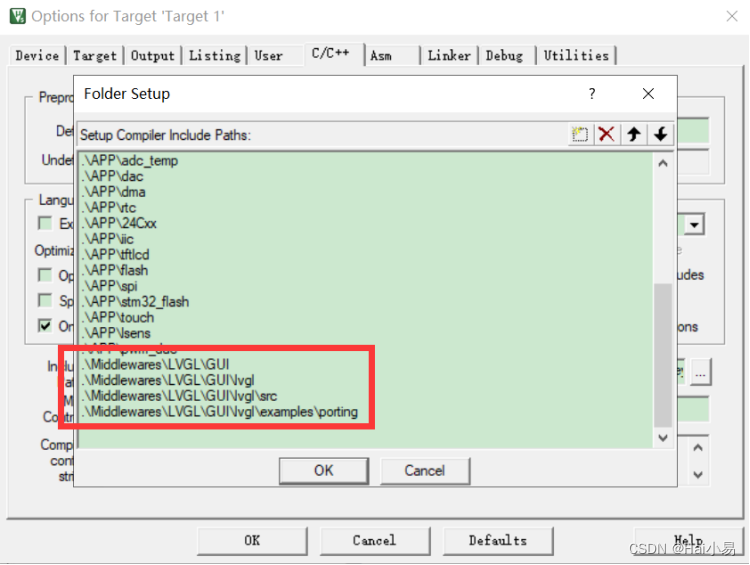Select the .\APP\tftlcd path
This screenshot has width=750, height=565.
pyautogui.click(x=115, y=255)
